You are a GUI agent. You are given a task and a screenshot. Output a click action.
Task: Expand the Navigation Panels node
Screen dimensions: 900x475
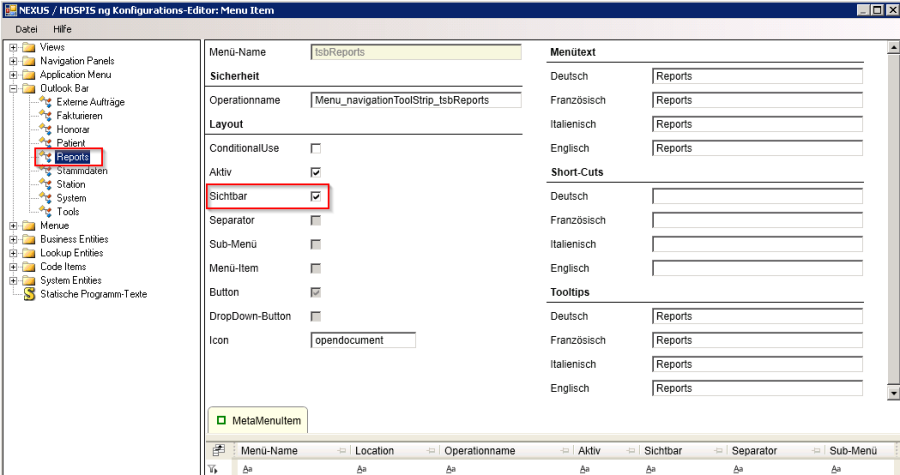click(13, 61)
